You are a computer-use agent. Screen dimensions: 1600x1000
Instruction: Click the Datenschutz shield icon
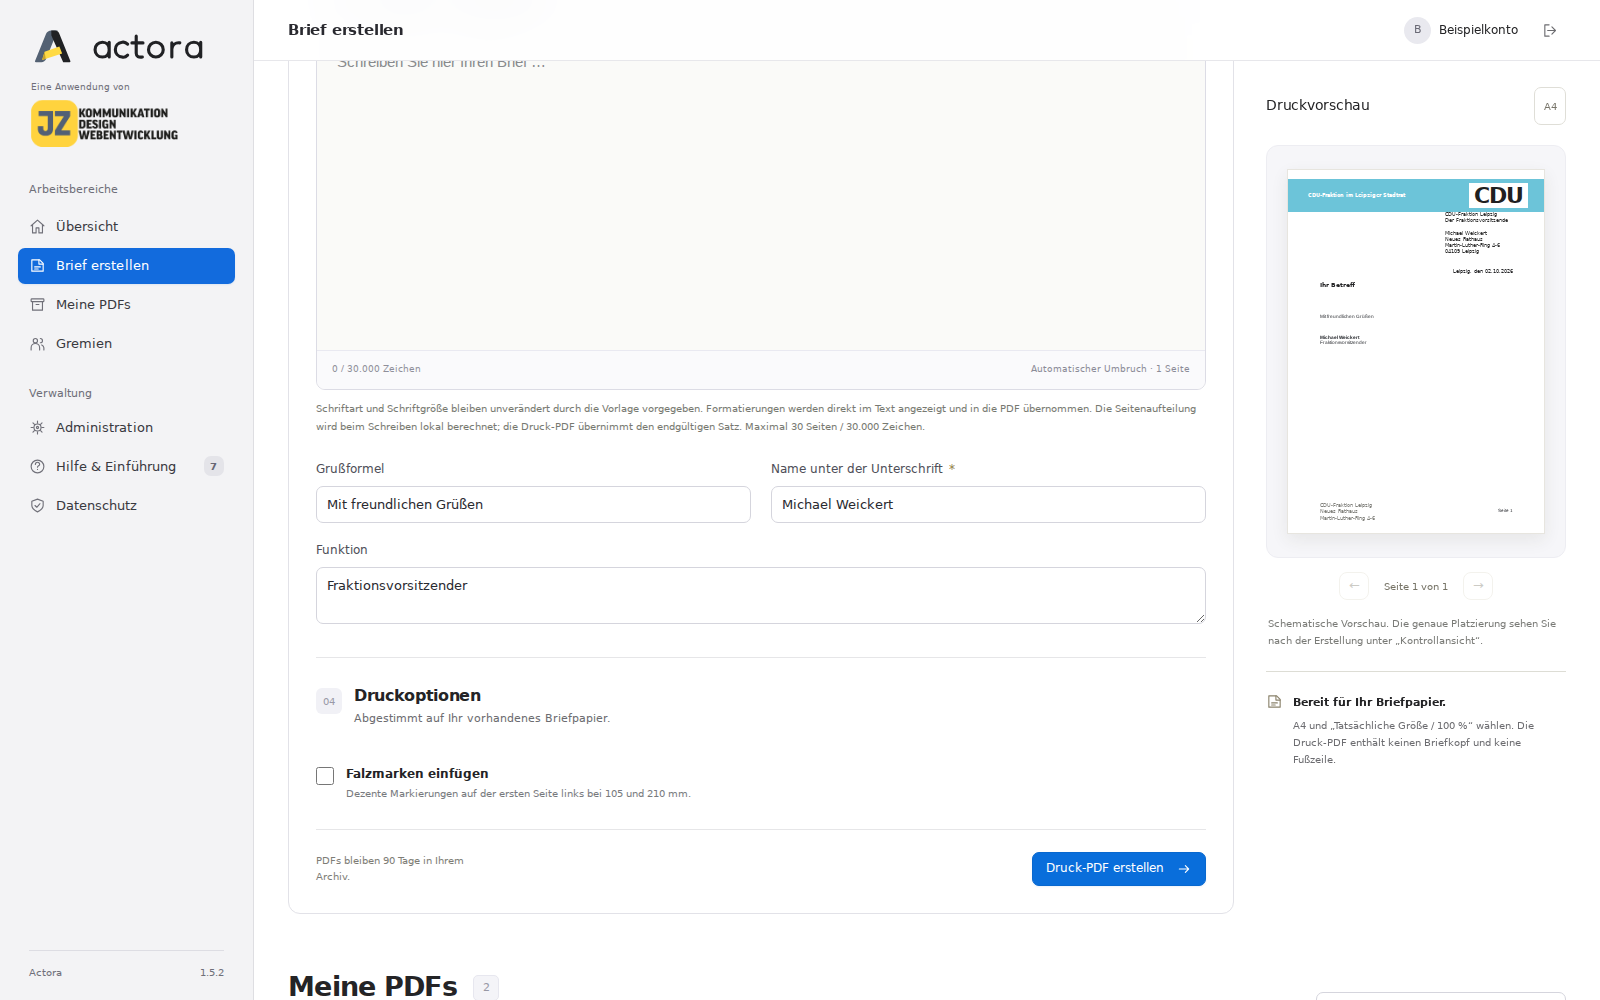37,506
